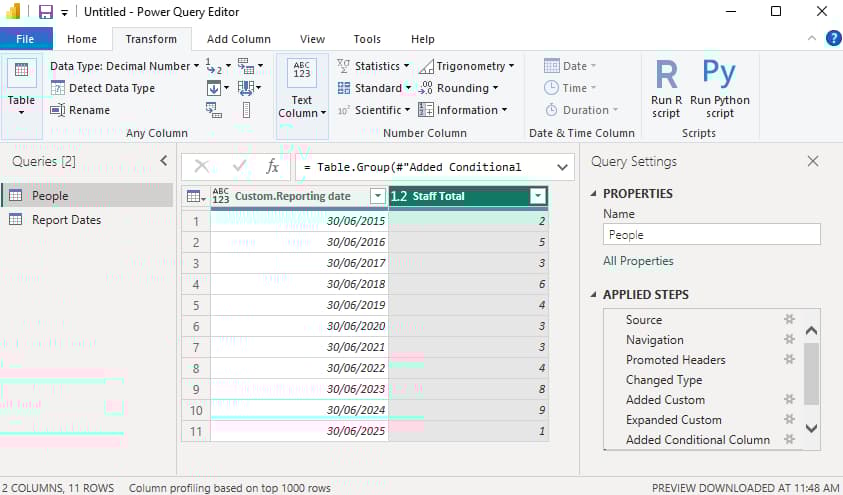Viewport: 843px width, 495px height.
Task: Select the Report Dates query
Action: [66, 220]
